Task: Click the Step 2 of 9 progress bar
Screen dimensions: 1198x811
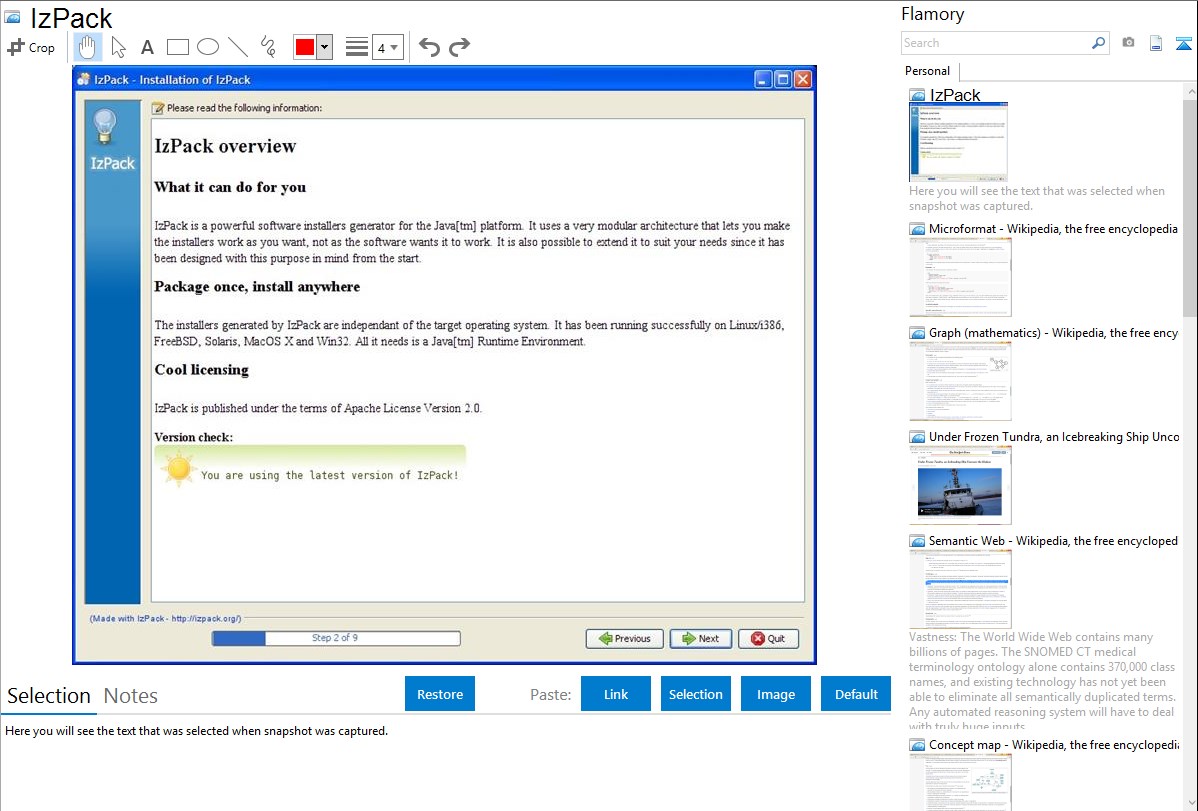Action: pos(336,637)
